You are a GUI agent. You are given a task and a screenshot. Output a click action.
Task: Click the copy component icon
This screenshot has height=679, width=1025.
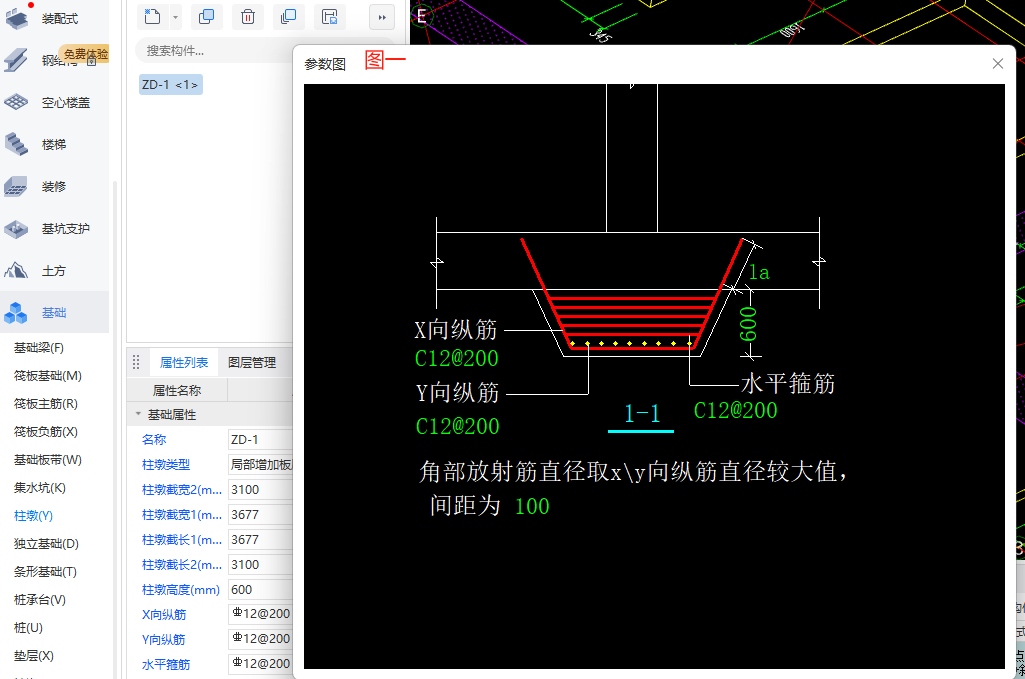point(207,17)
